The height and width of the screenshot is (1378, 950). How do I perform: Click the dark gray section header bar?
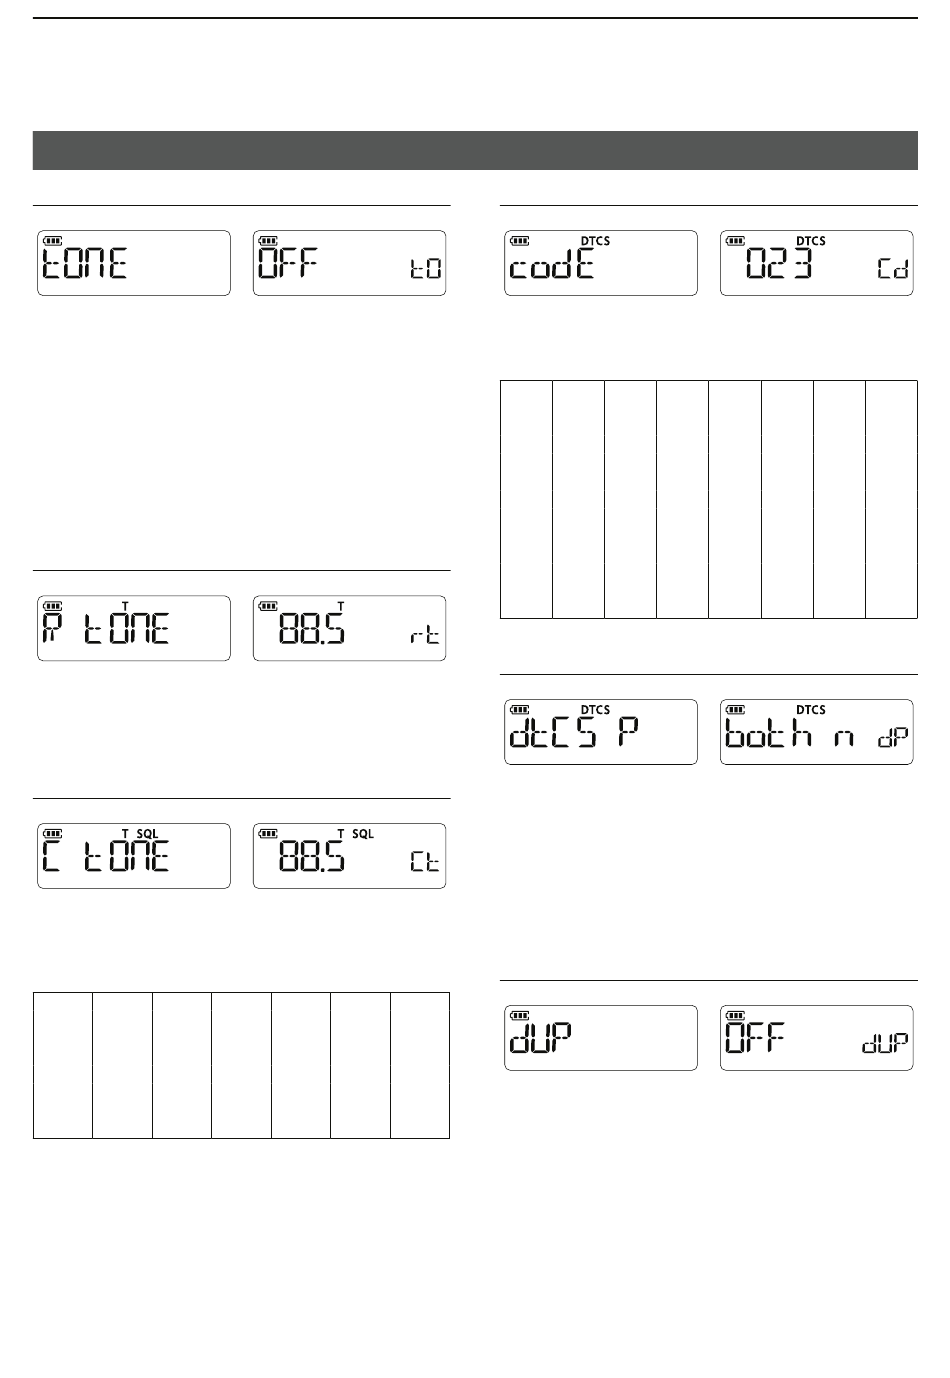pyautogui.click(x=475, y=150)
